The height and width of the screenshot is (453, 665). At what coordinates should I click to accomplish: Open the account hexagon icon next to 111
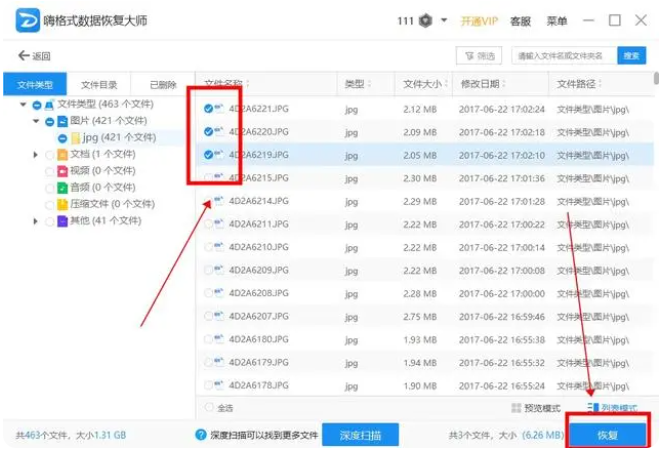[x=425, y=21]
